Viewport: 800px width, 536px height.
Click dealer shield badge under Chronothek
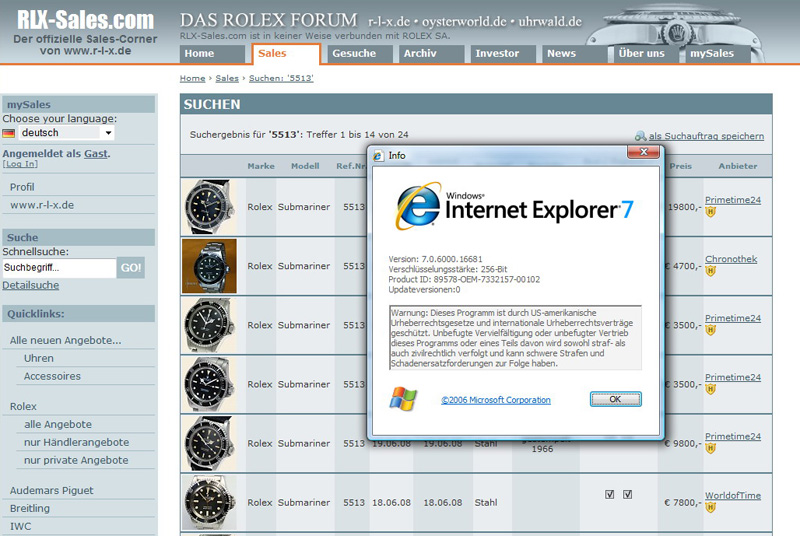[x=710, y=271]
